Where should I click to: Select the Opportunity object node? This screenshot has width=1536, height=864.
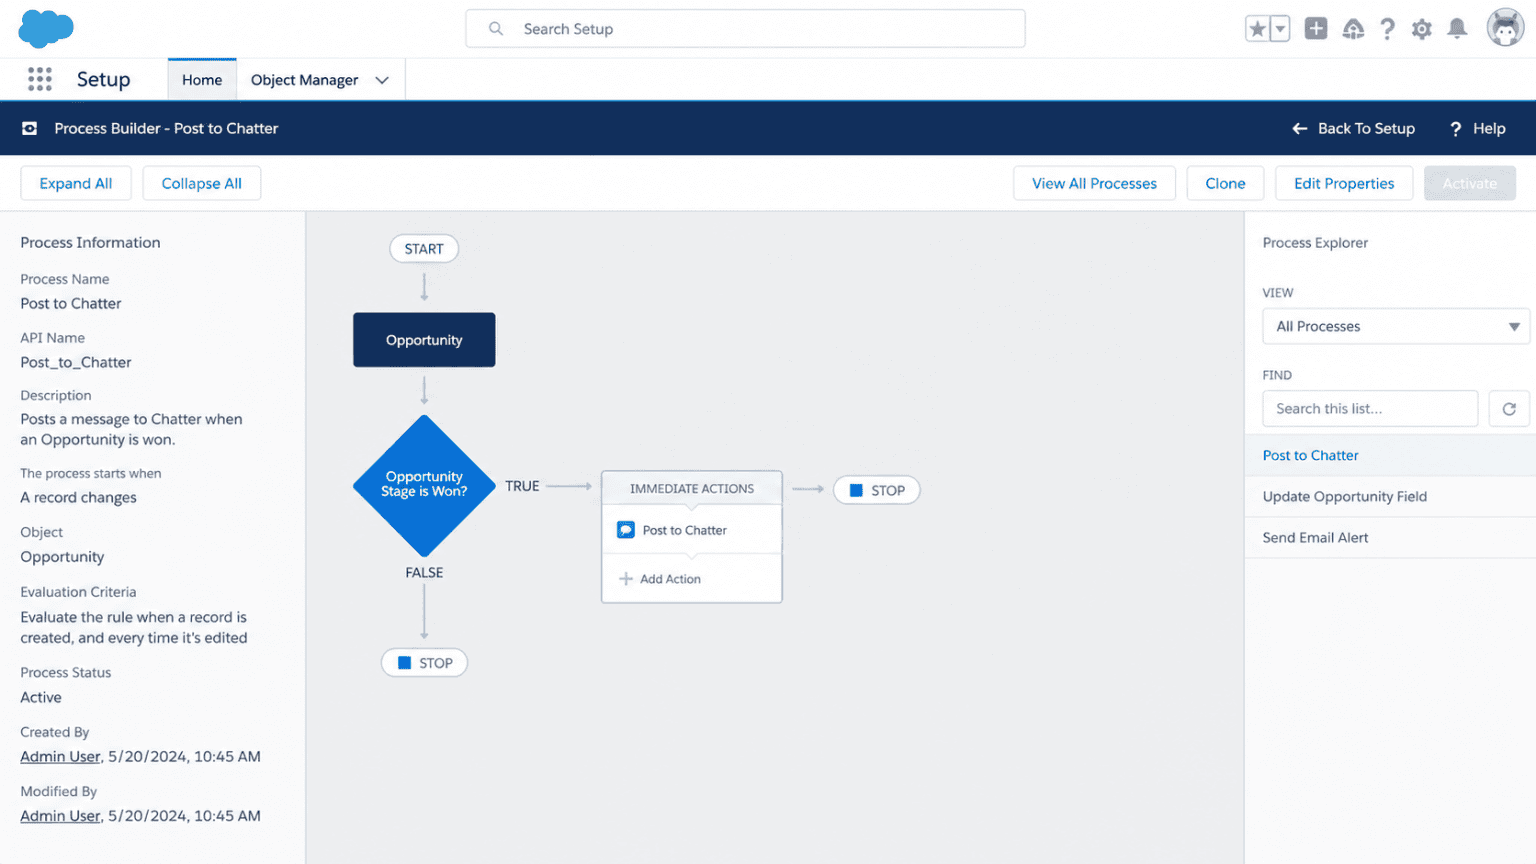coord(424,340)
